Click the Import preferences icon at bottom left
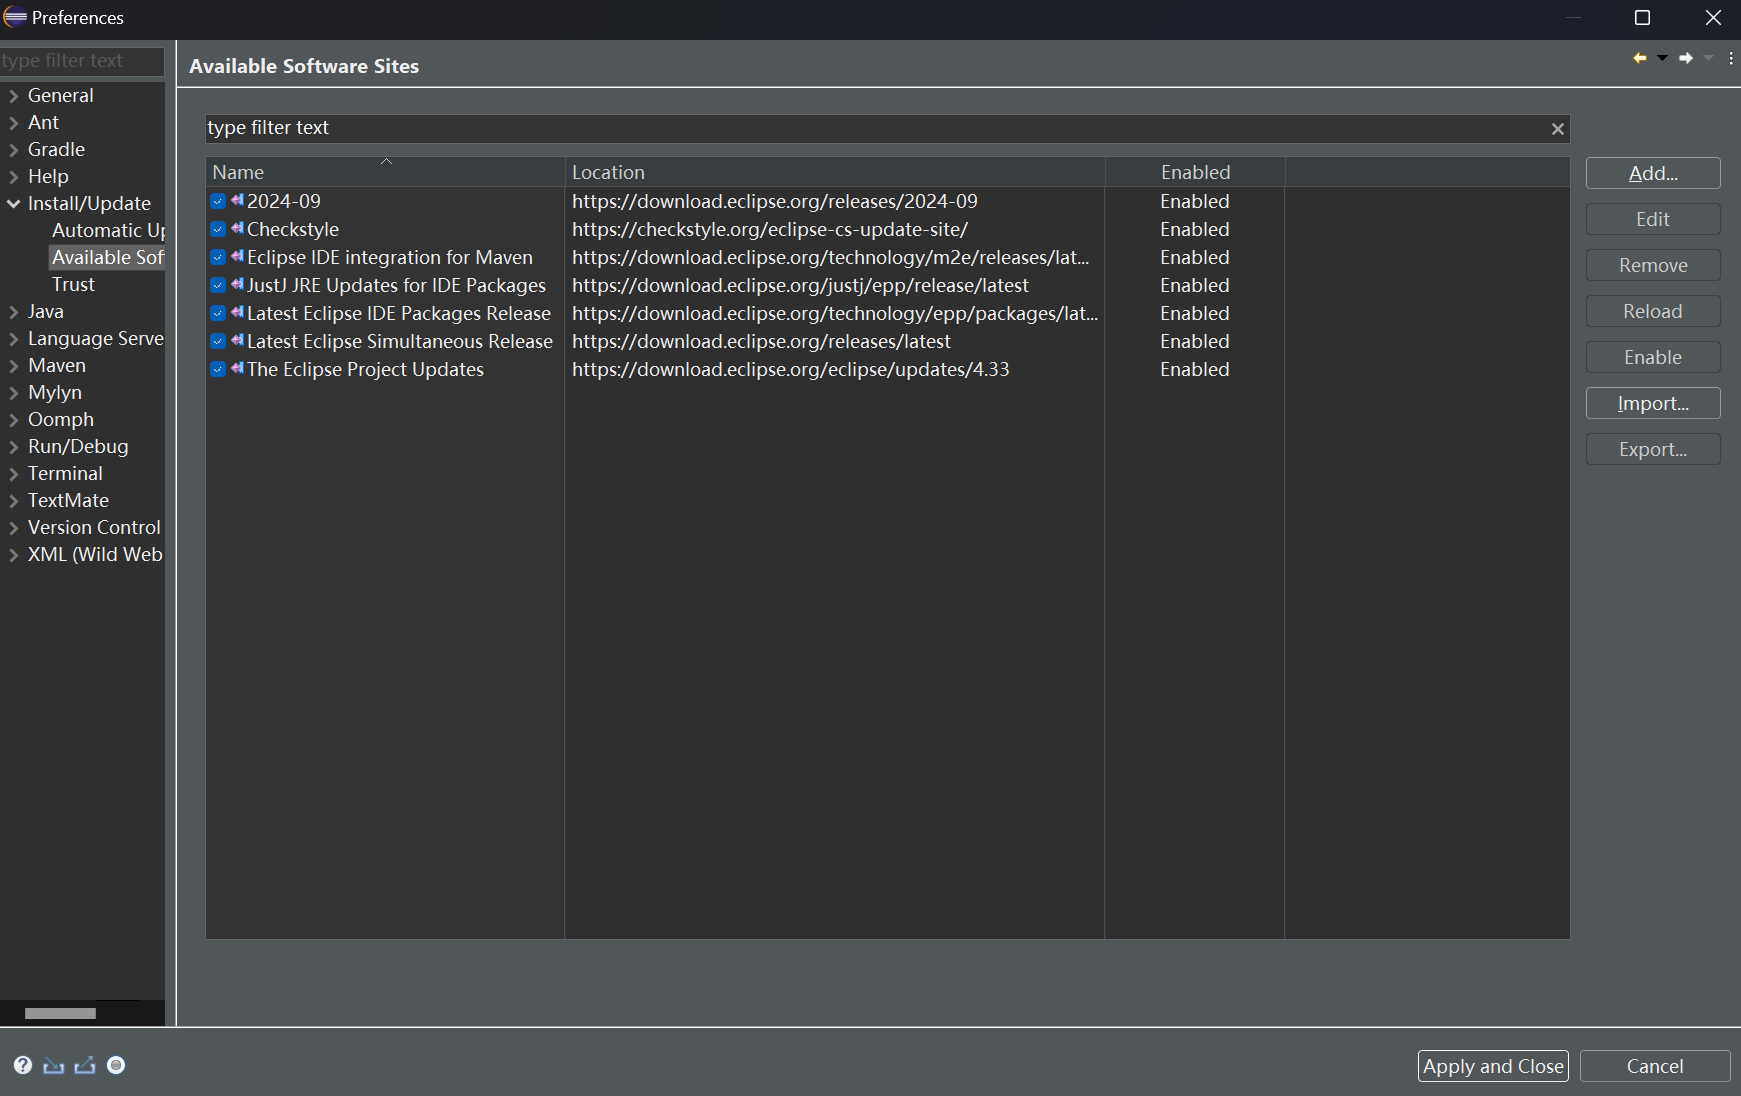This screenshot has width=1741, height=1096. pos(54,1065)
